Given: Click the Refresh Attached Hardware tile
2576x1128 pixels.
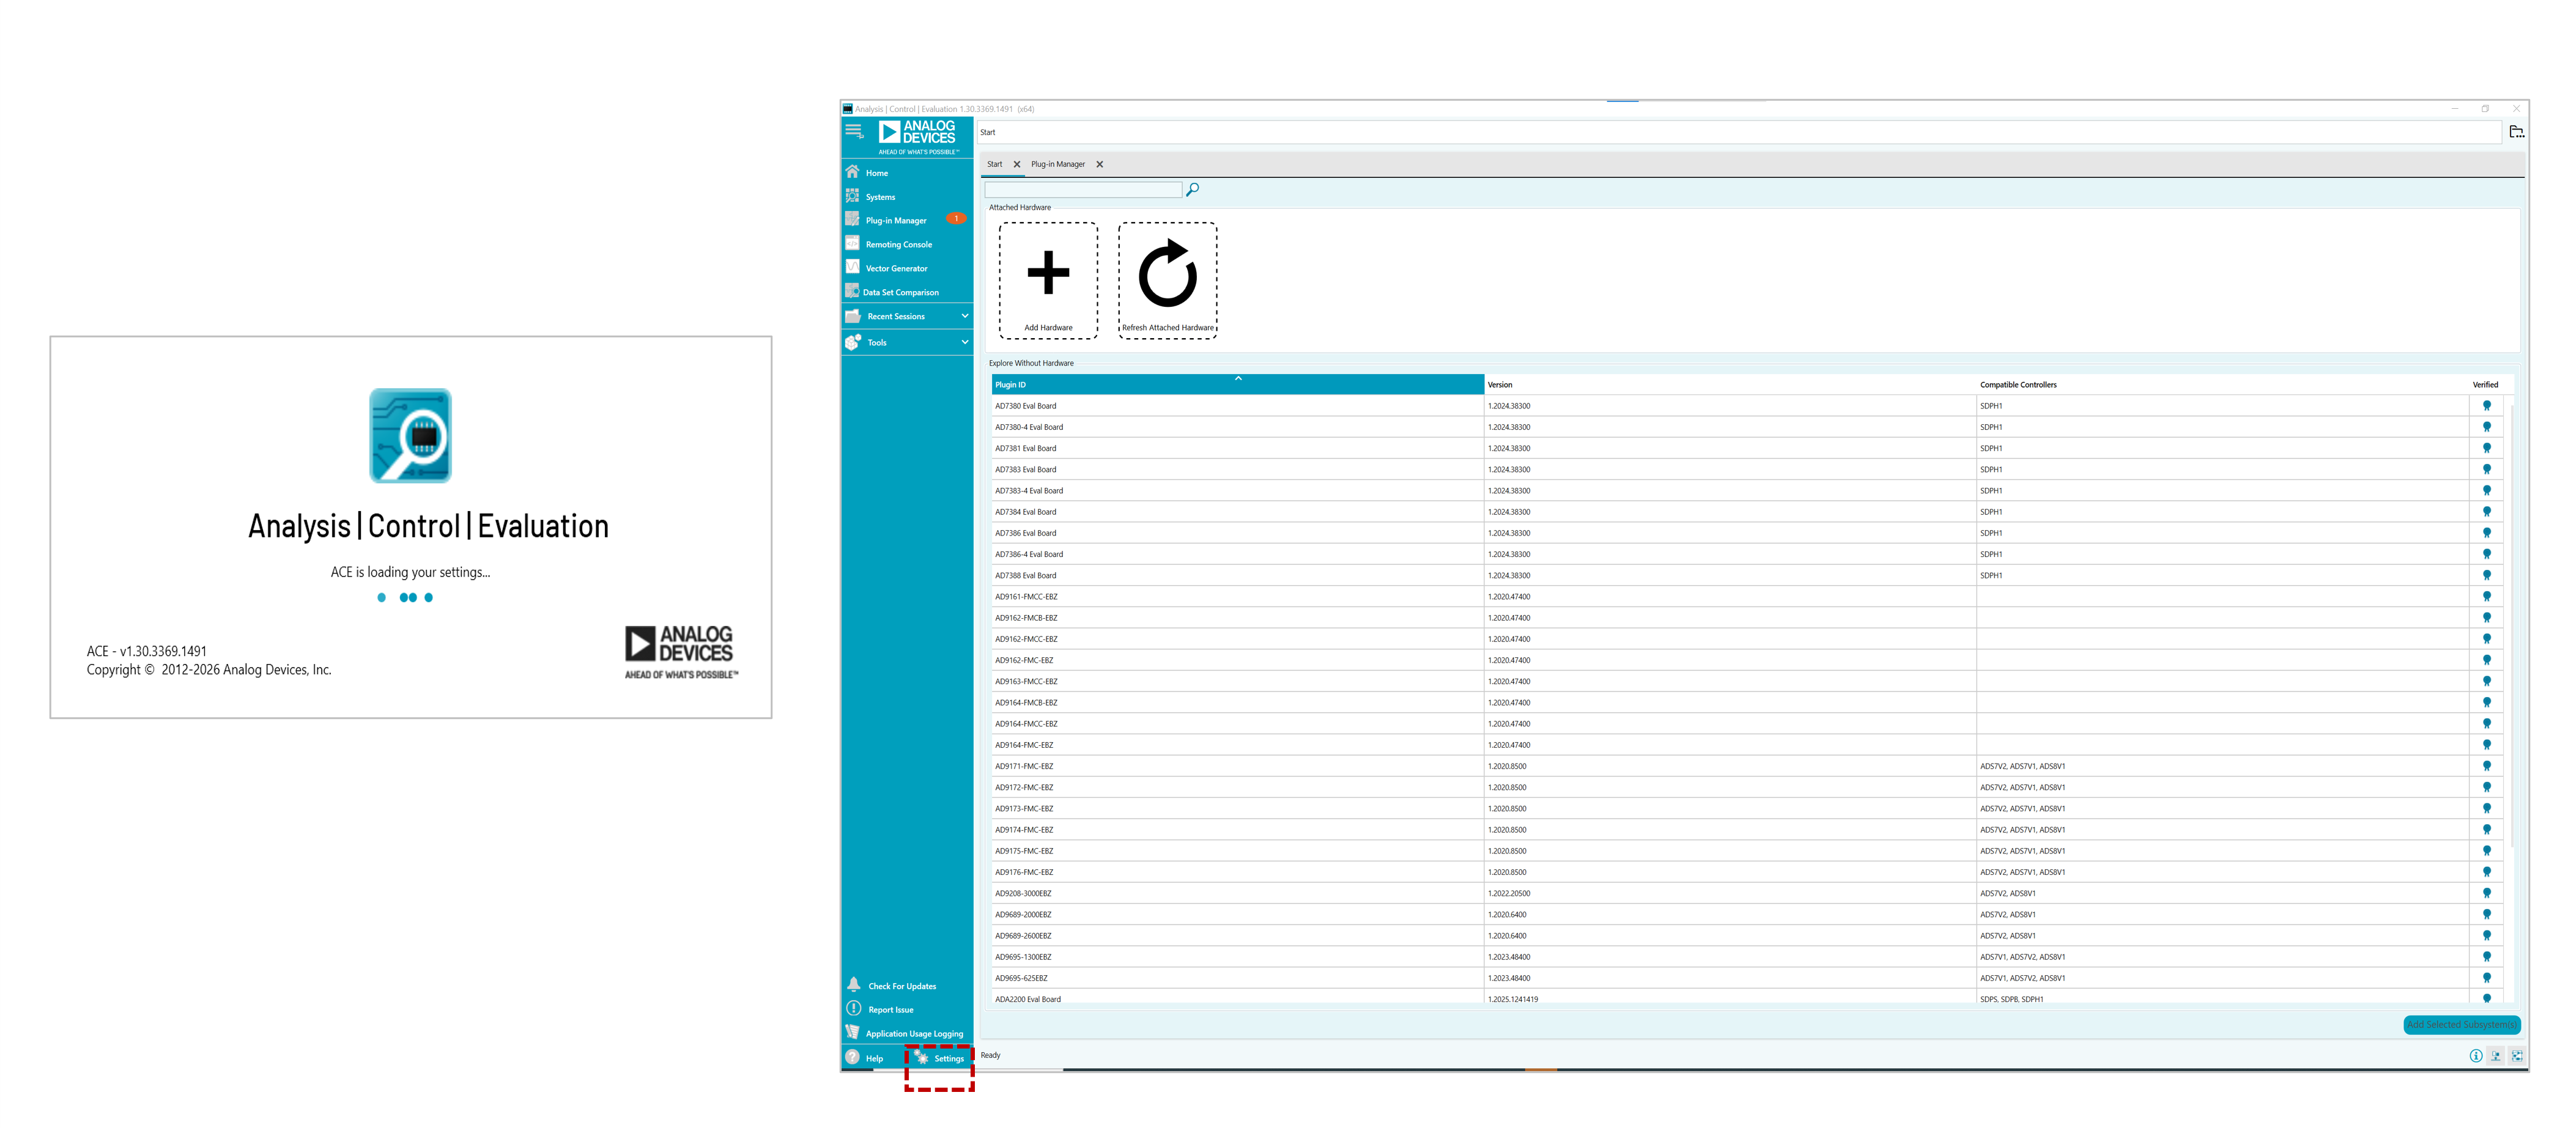Looking at the screenshot, I should pos(1167,281).
